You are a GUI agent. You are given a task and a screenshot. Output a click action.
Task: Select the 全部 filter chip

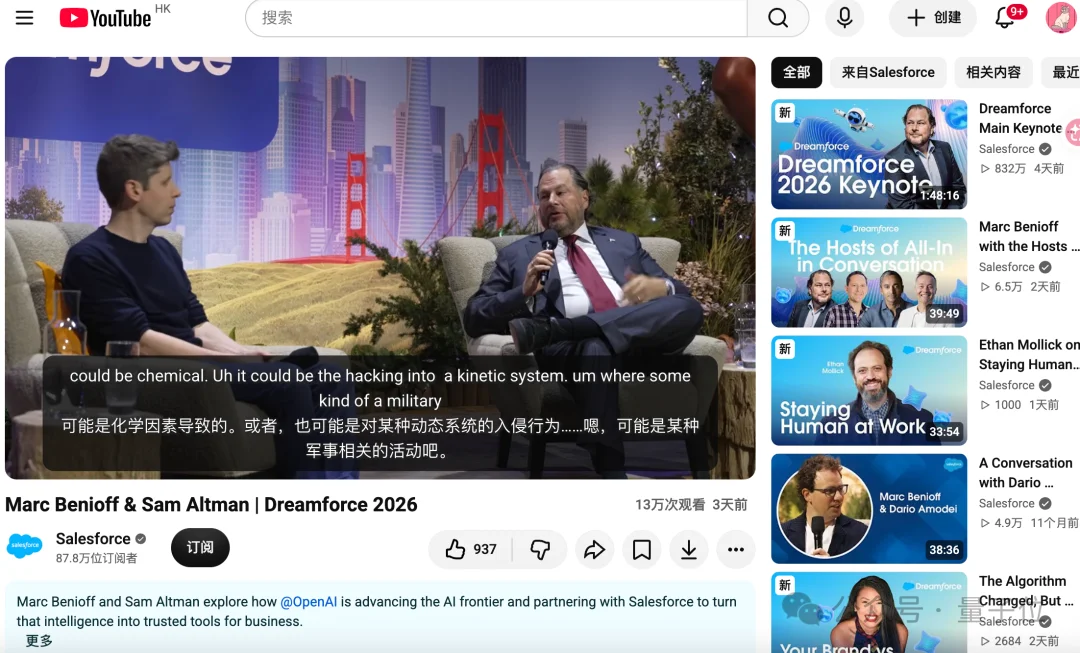(796, 72)
